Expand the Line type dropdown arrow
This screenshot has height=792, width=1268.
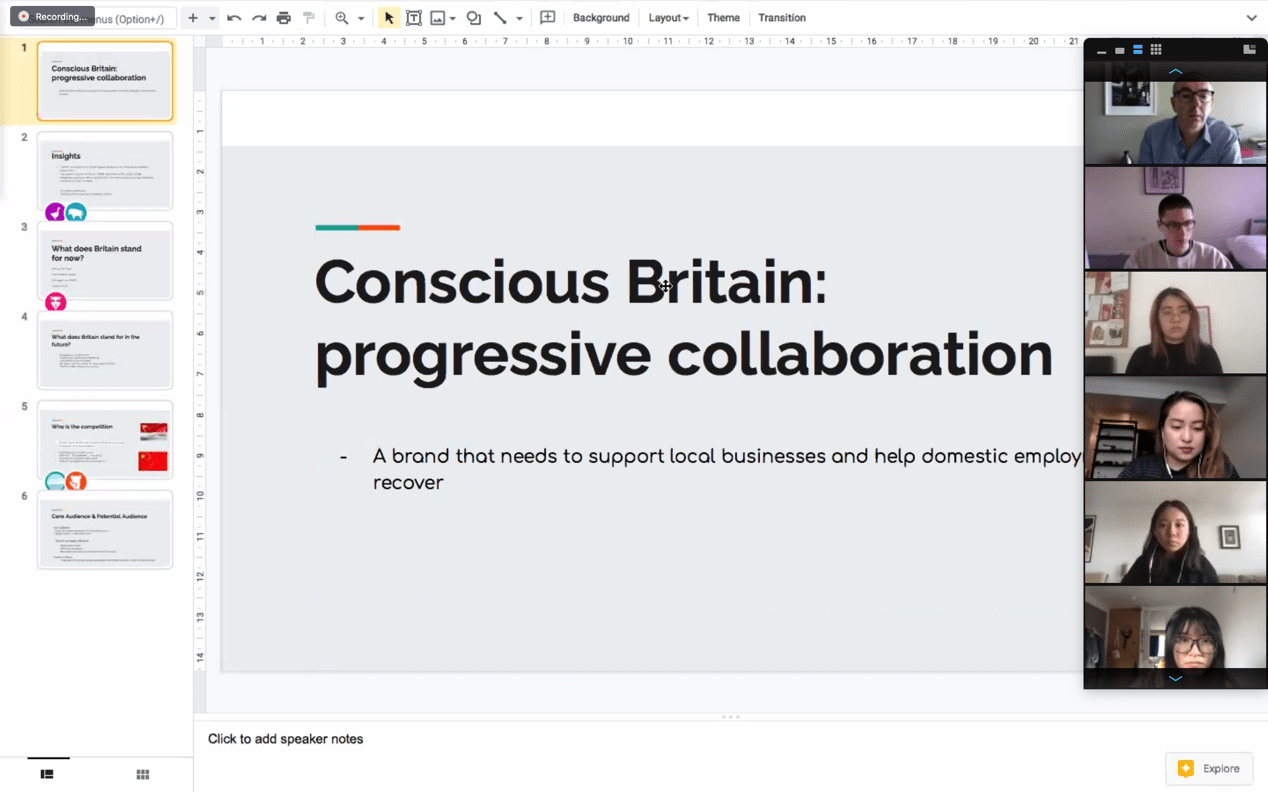(x=519, y=18)
